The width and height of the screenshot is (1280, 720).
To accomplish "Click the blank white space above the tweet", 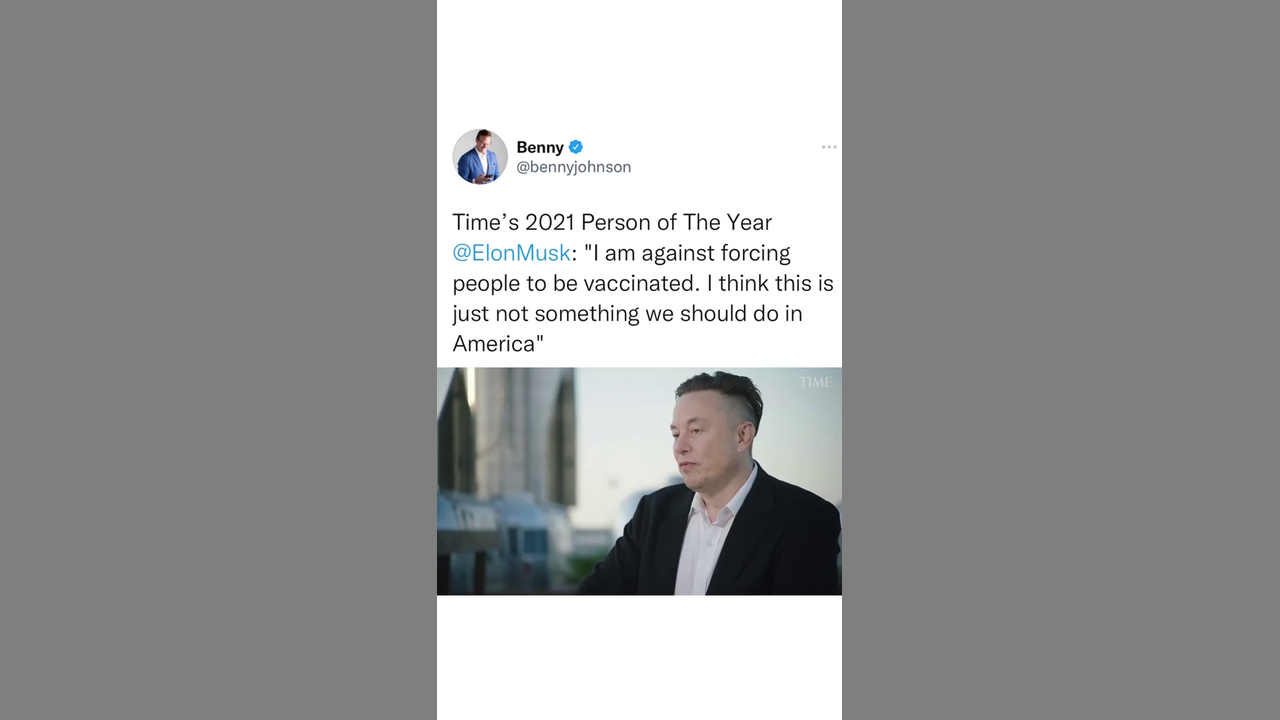I will click(639, 60).
